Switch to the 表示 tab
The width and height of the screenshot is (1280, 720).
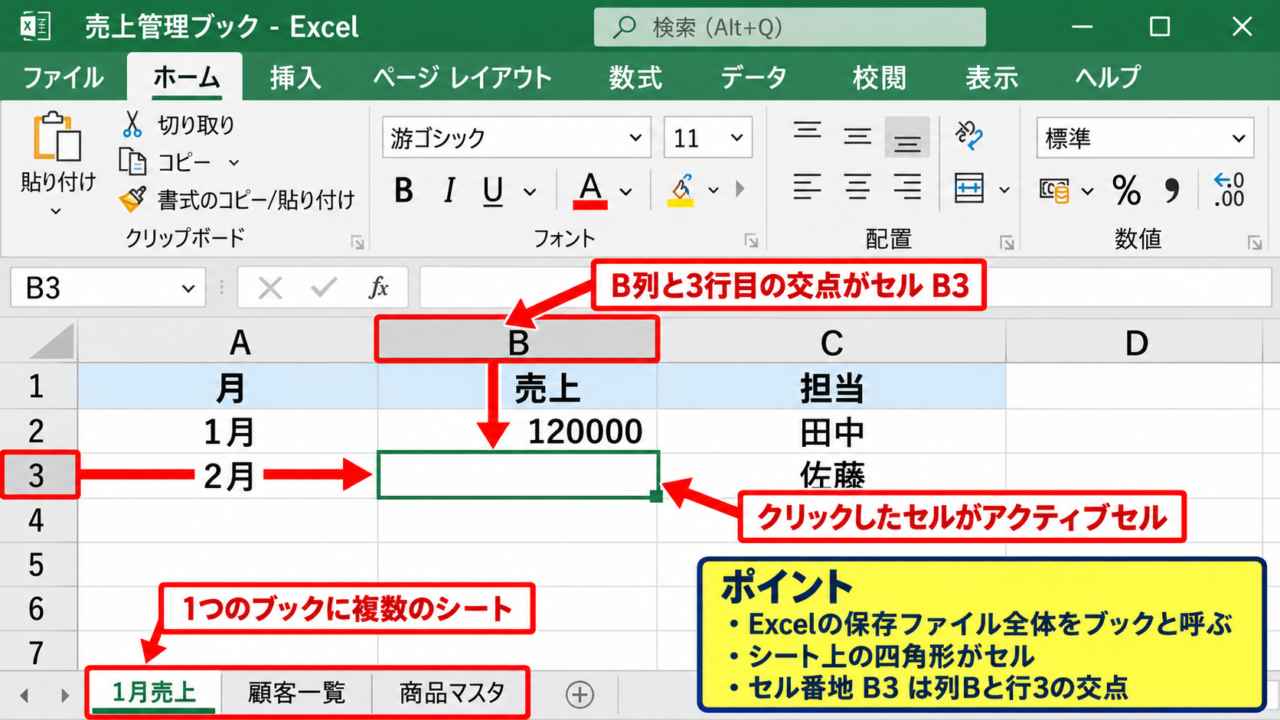tap(991, 77)
